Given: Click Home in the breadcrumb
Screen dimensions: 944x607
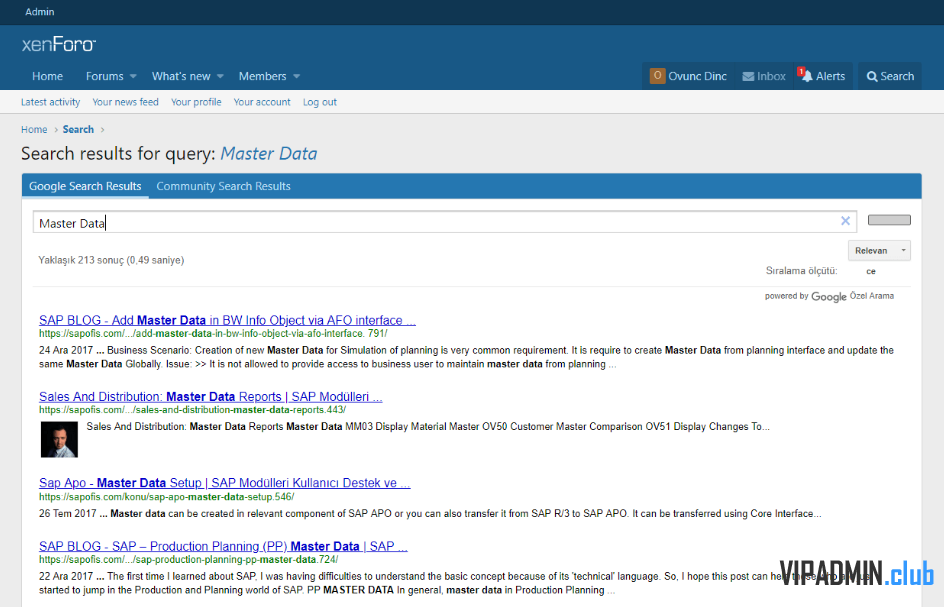Looking at the screenshot, I should pyautogui.click(x=34, y=129).
